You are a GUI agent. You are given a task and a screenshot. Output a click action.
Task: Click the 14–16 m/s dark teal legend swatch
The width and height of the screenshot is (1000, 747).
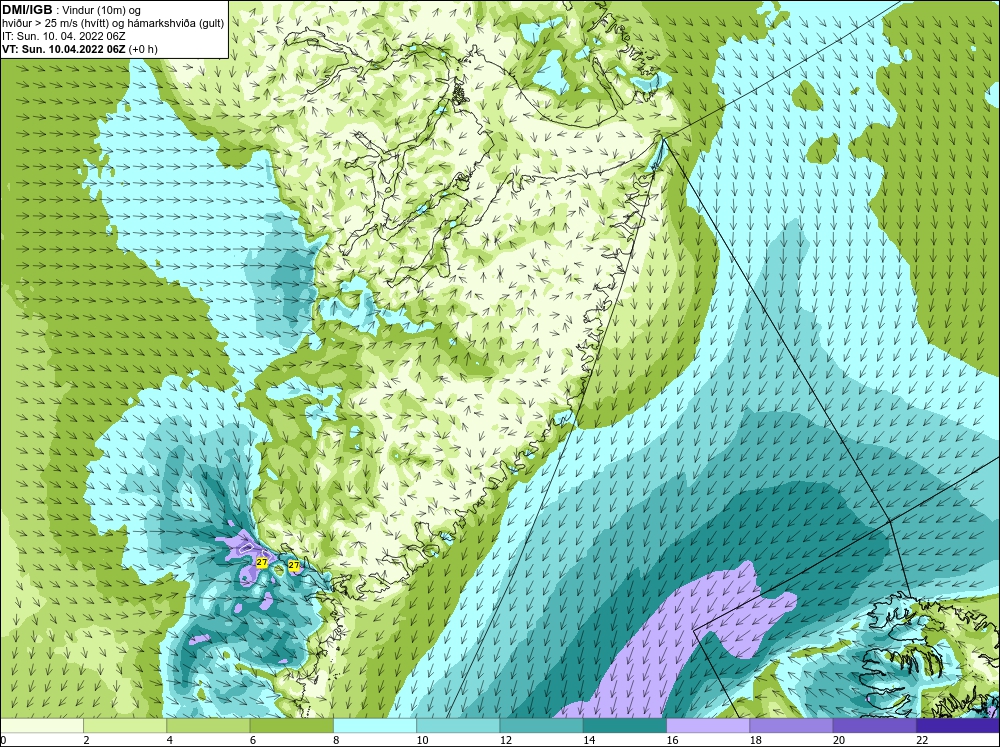(x=625, y=726)
